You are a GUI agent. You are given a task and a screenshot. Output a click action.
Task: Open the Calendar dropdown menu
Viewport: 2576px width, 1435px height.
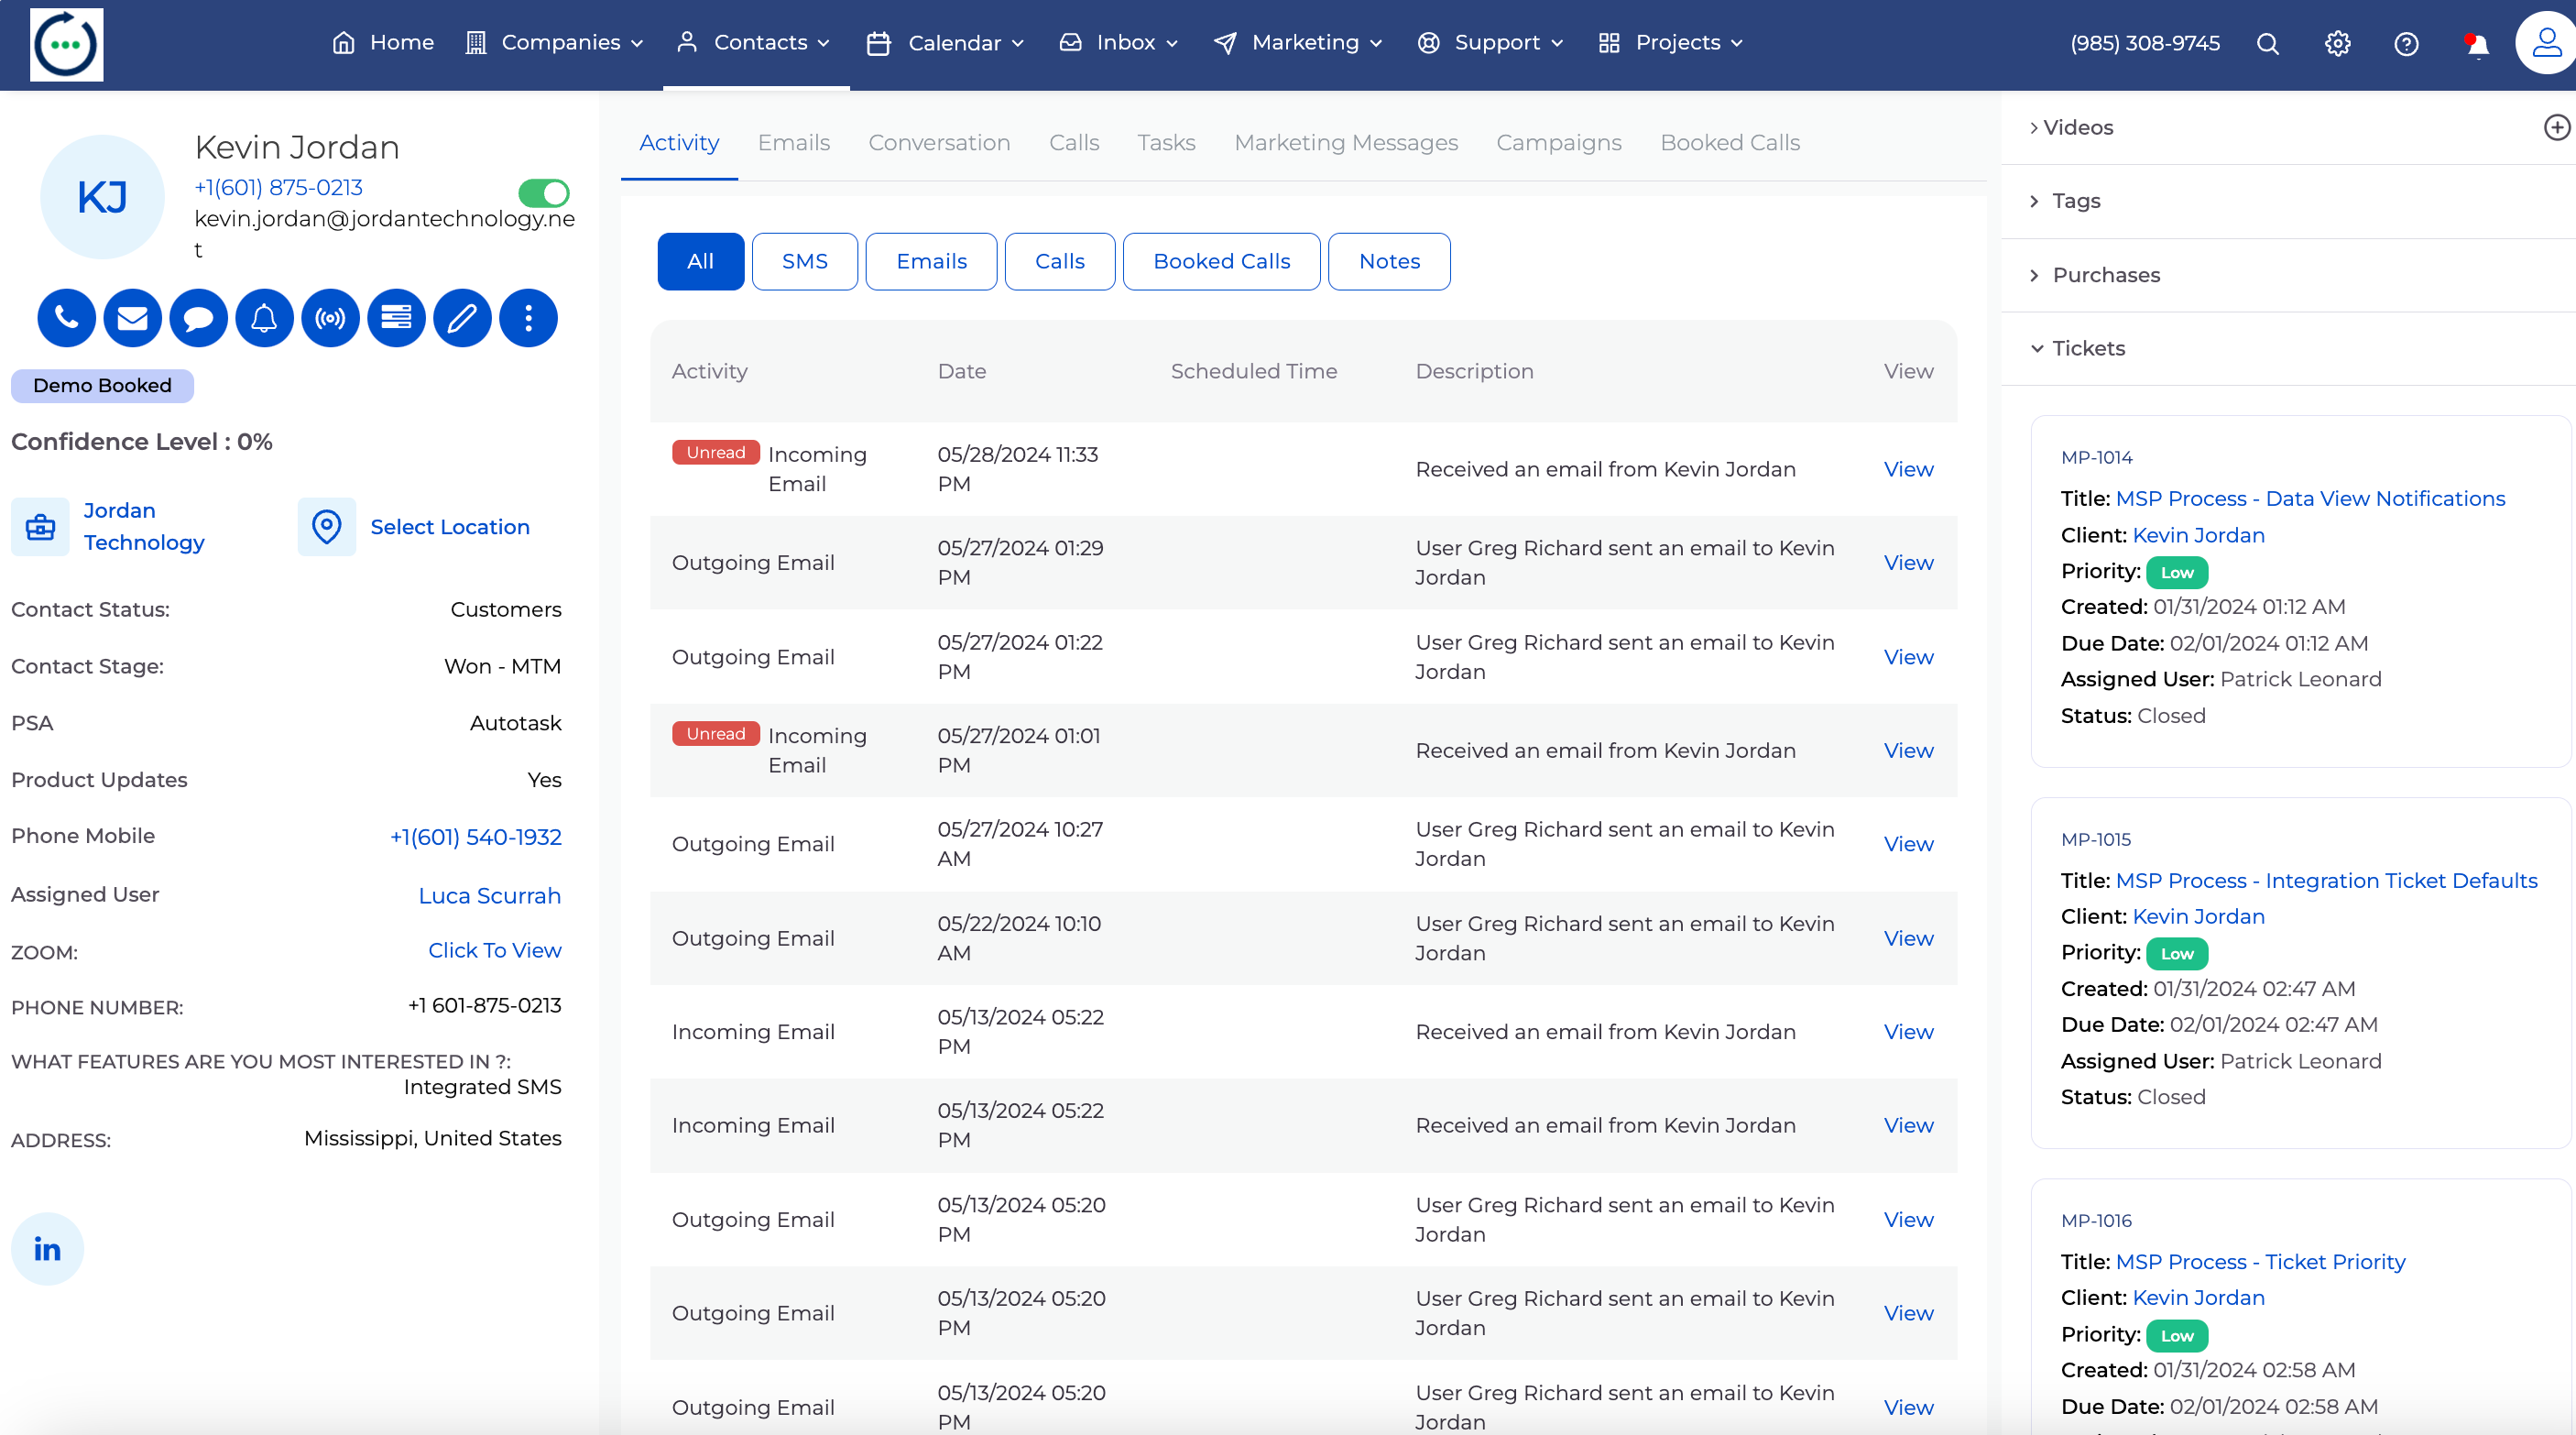point(946,43)
